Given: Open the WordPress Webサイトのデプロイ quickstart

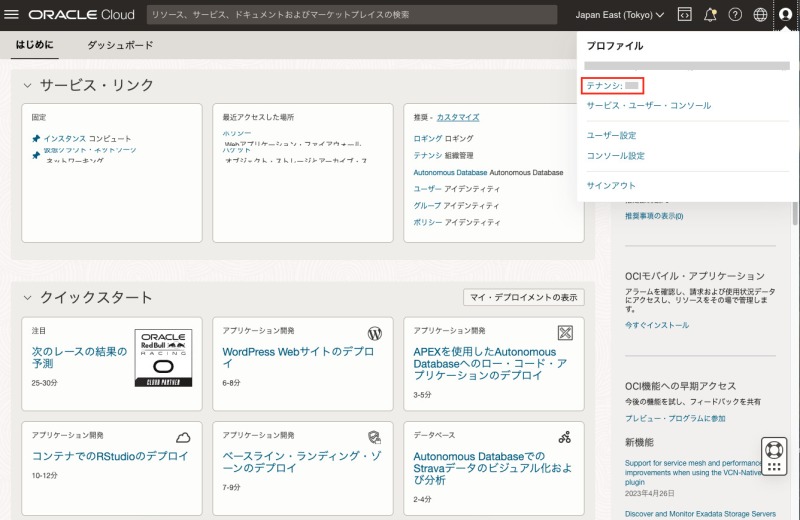Looking at the screenshot, I should point(297,358).
